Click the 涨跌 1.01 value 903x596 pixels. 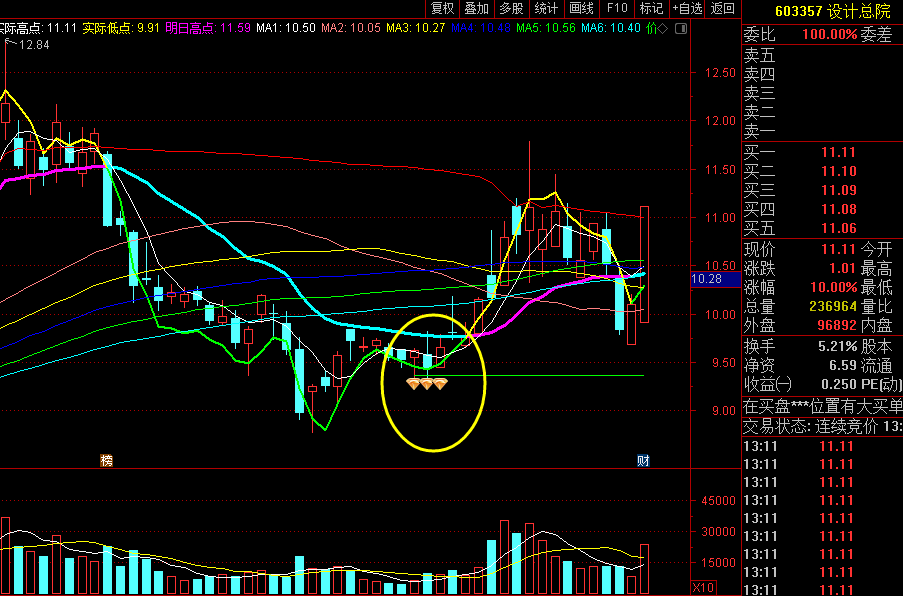843,268
